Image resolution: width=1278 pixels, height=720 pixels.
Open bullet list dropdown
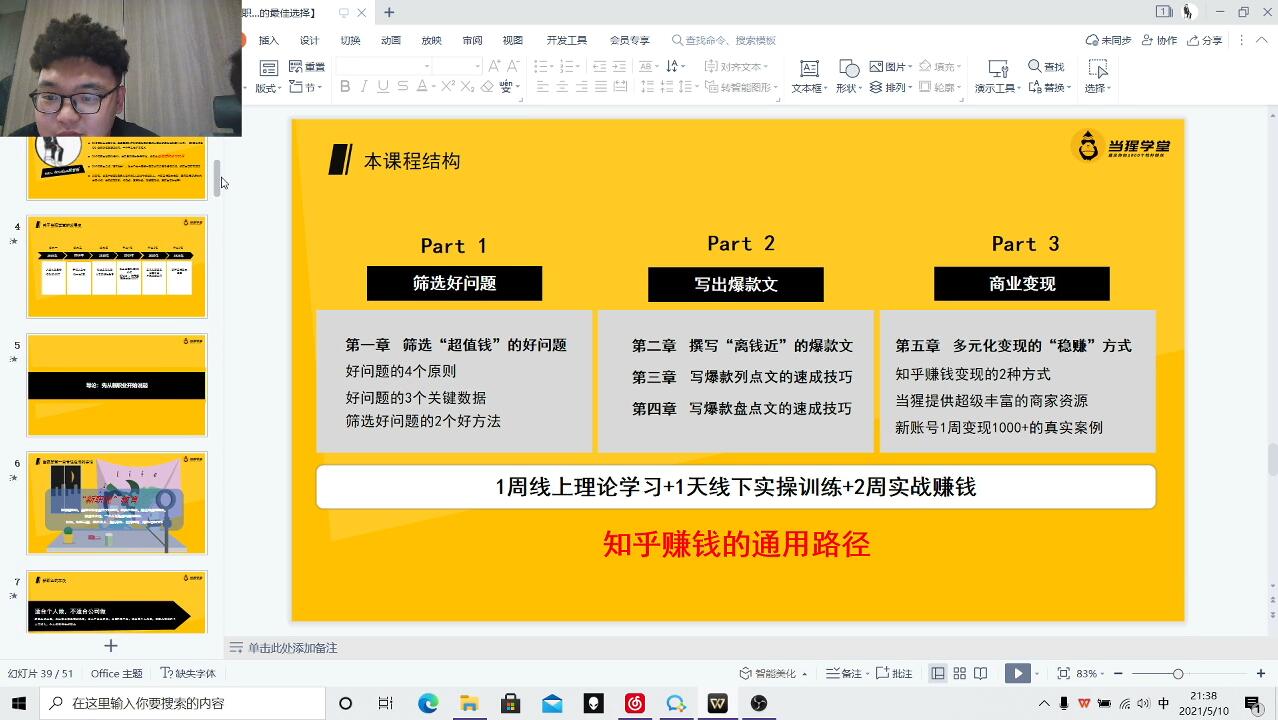(550, 66)
